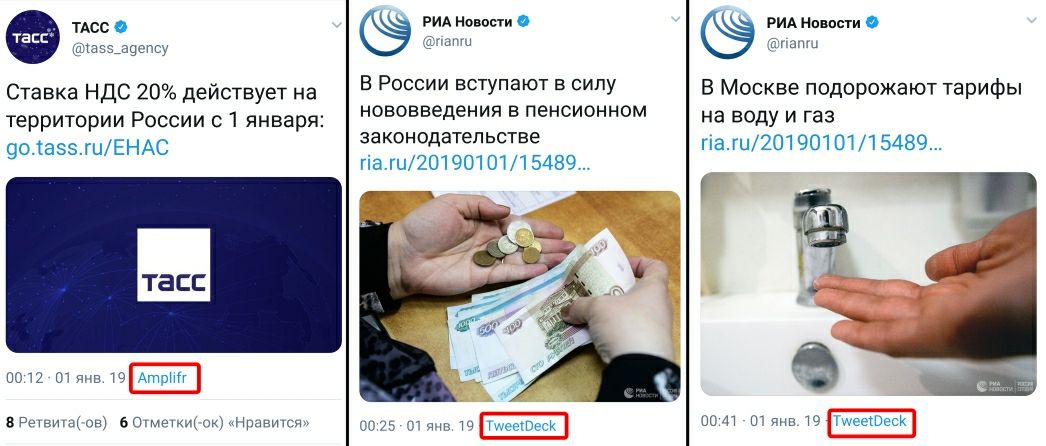Expand the TASS tweet options chevron
This screenshot has height=446, width=1046.
336,25
